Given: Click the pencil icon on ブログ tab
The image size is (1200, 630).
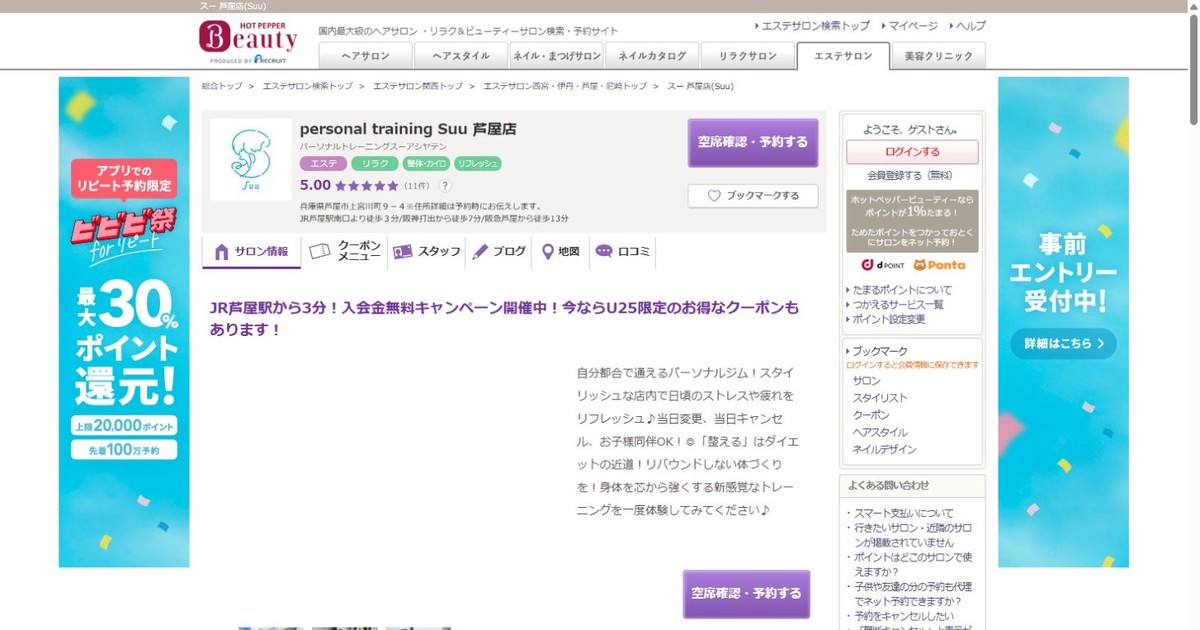Looking at the screenshot, I should point(481,252).
